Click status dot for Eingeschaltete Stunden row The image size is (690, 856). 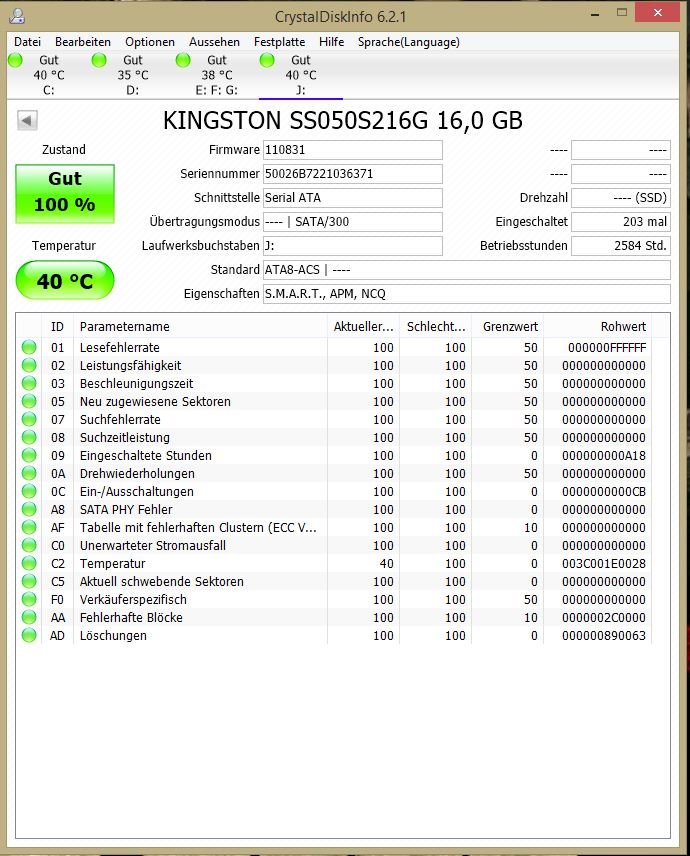tap(29, 455)
